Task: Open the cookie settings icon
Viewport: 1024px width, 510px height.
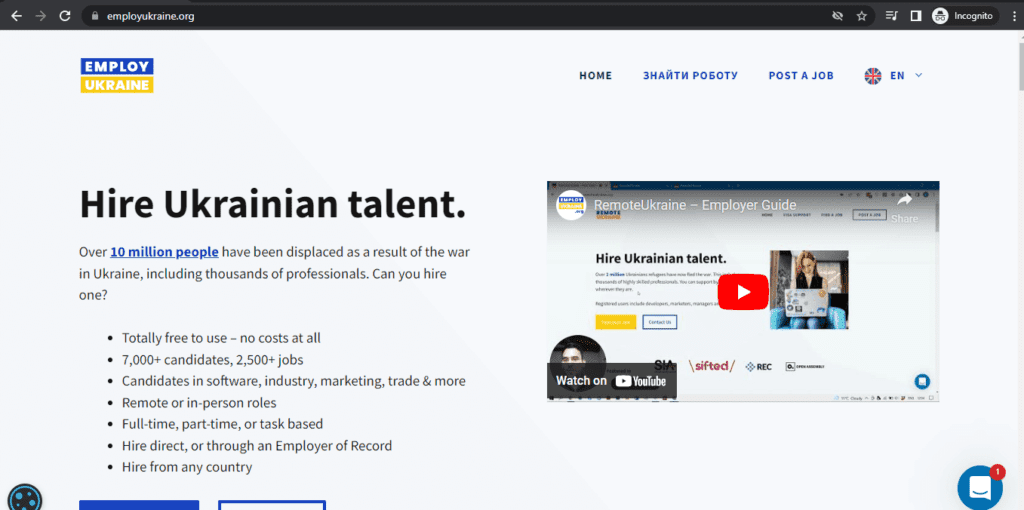Action: click(25, 499)
